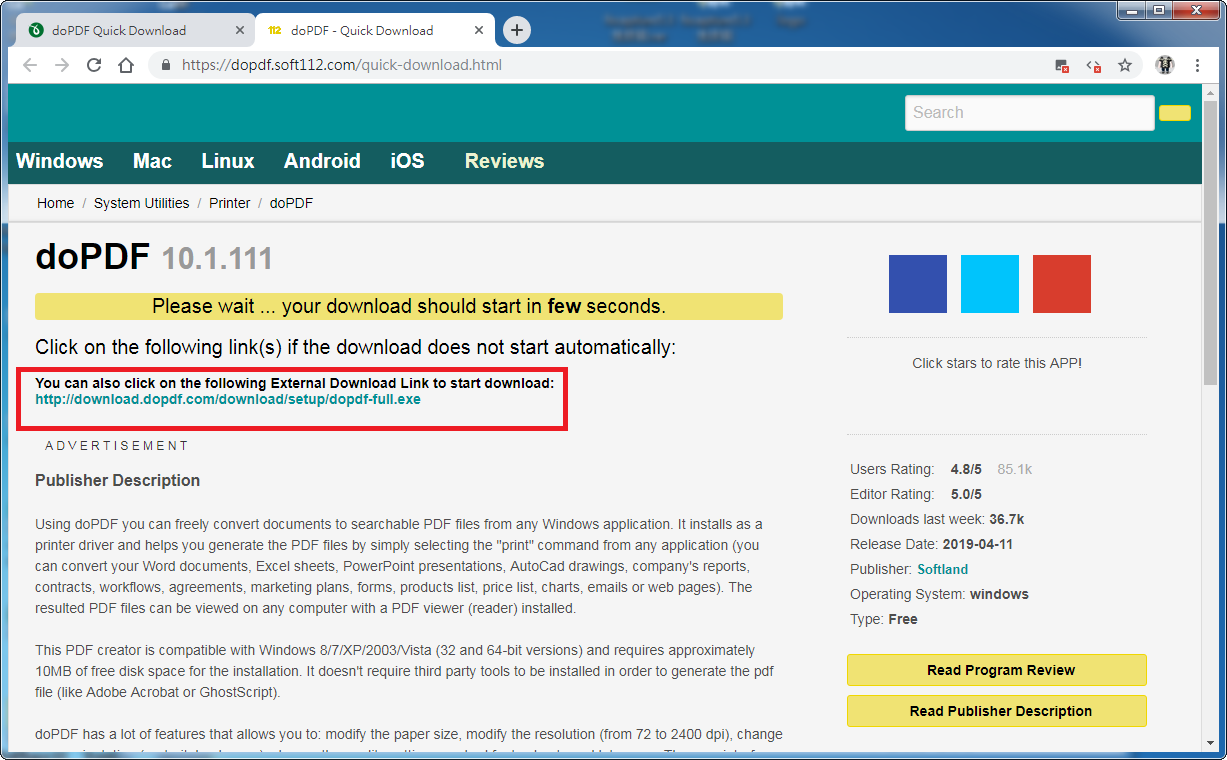The width and height of the screenshot is (1227, 760).
Task: Close the 'doPDF Quick Download' first tab
Action: (240, 30)
